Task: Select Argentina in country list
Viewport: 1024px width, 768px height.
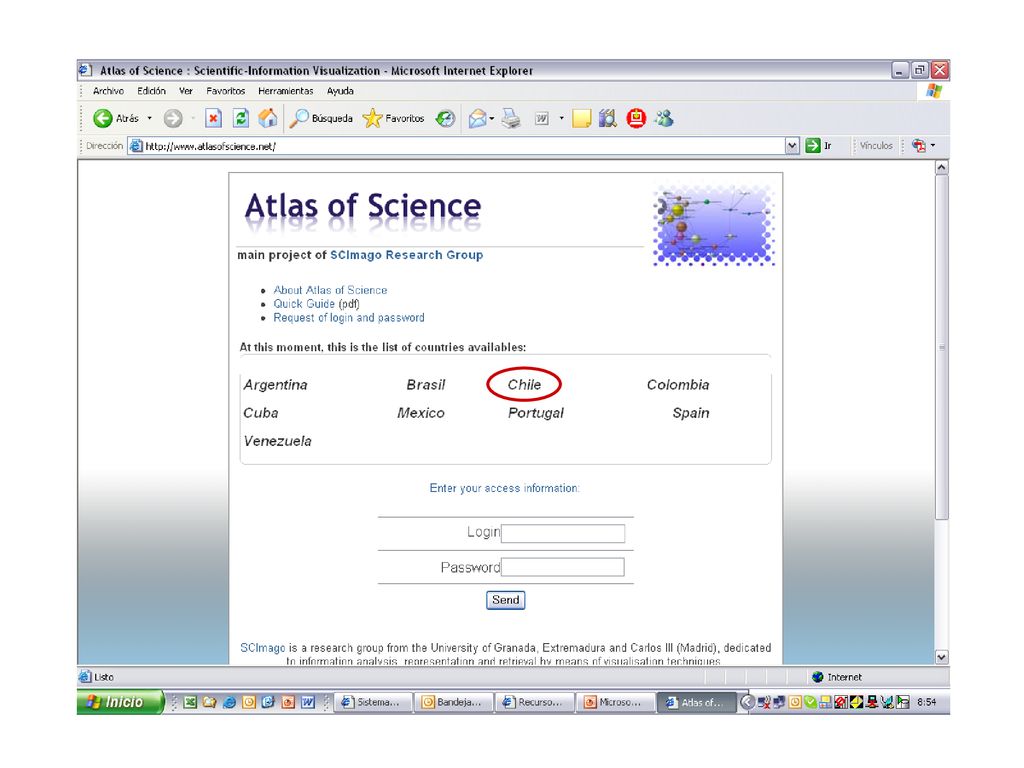Action: [x=275, y=385]
